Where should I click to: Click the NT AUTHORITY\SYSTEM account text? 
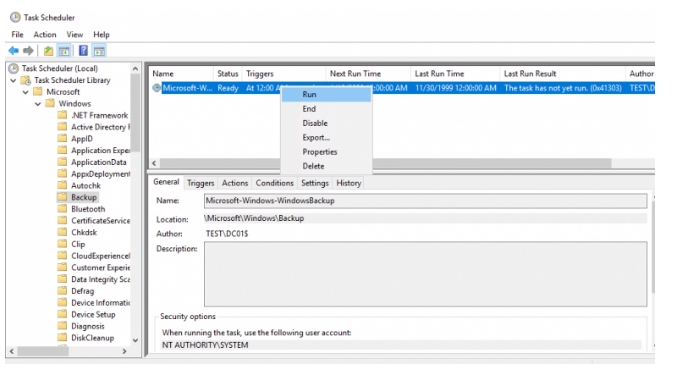tap(205, 345)
